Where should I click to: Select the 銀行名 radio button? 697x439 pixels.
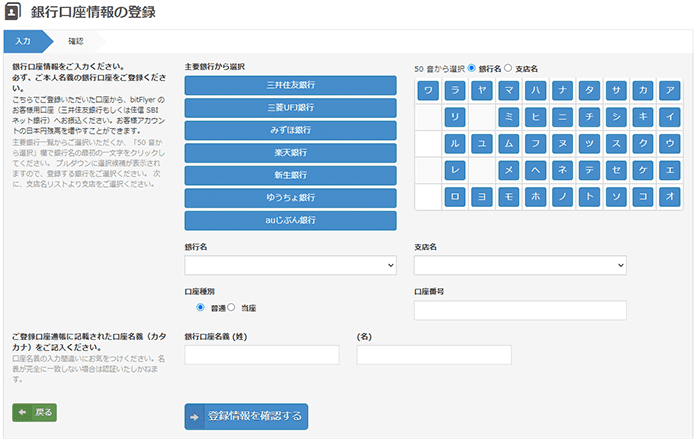[x=472, y=68]
